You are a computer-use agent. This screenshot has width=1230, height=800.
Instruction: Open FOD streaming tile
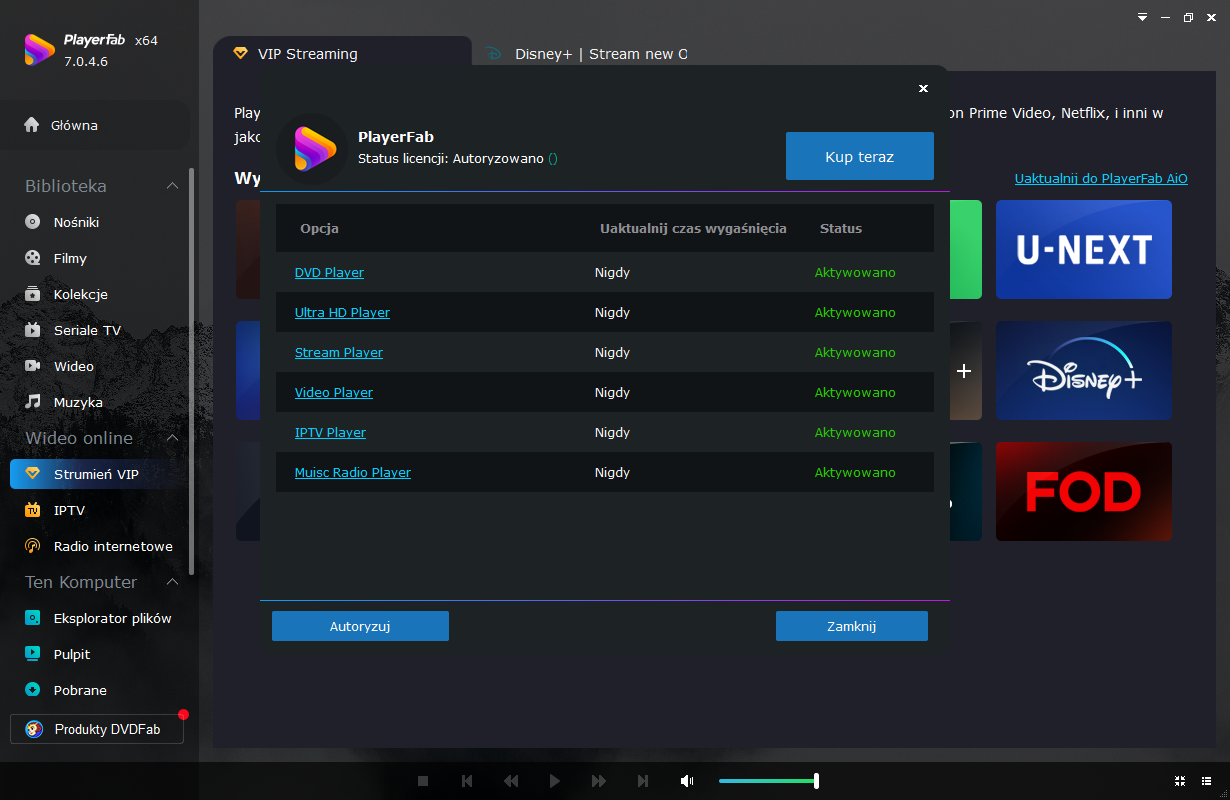pos(1083,491)
